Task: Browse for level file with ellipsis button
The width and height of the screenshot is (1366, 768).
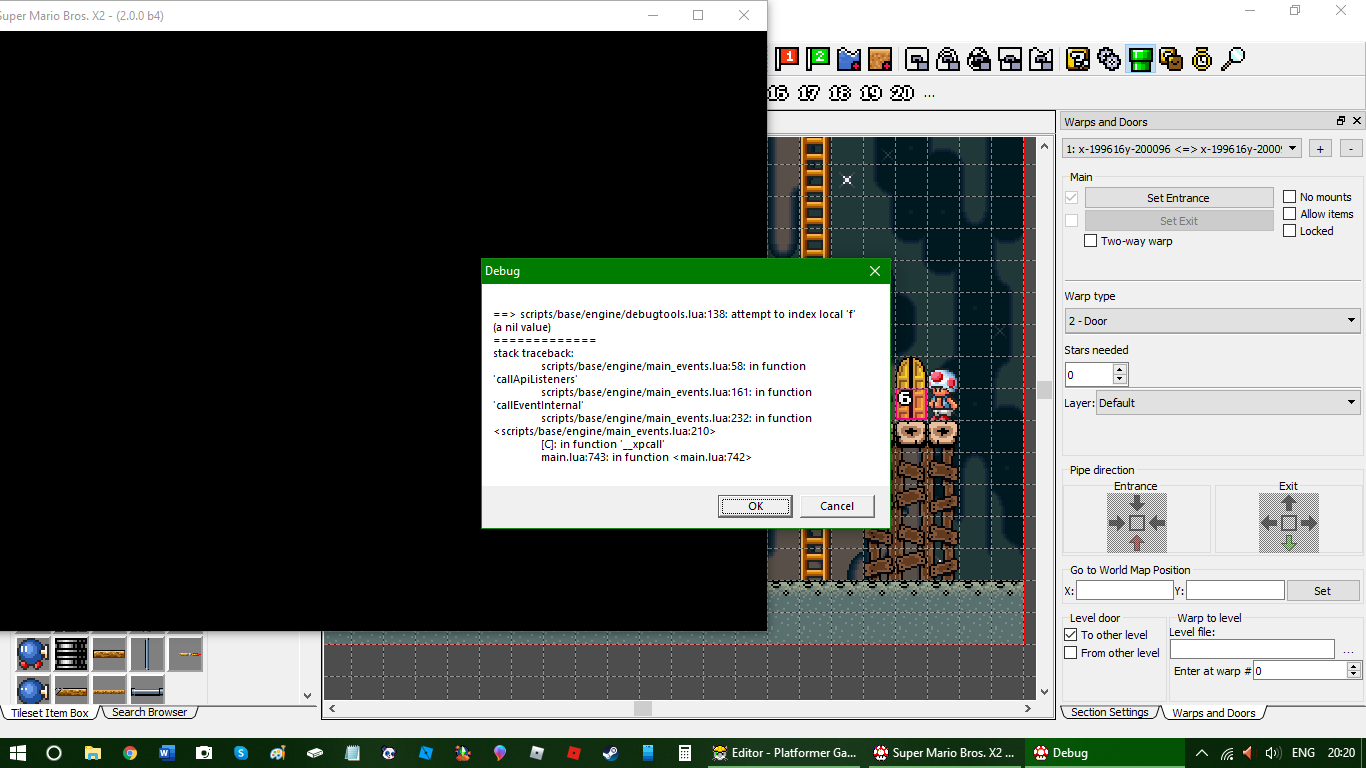Action: (1348, 650)
